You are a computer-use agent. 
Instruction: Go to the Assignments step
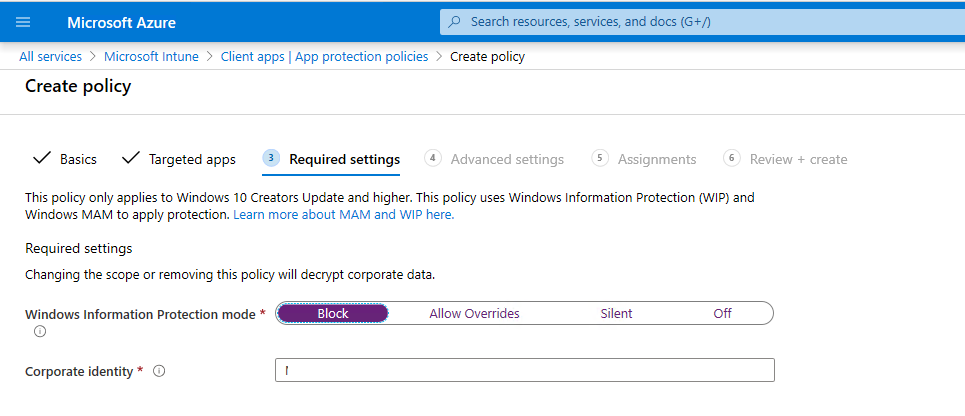point(656,159)
